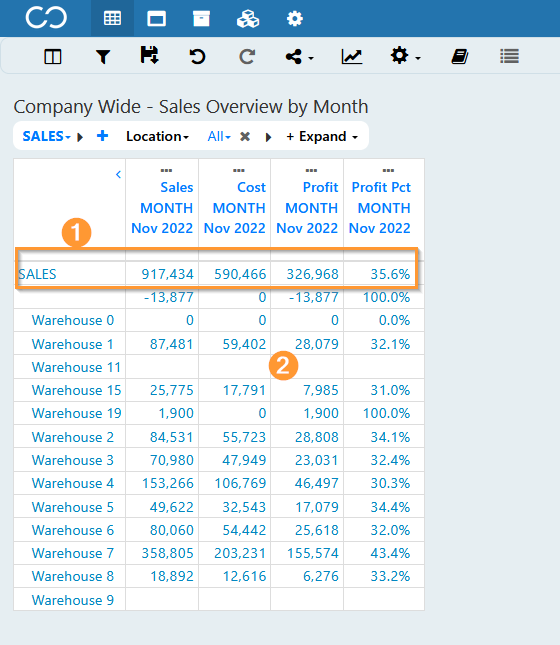This screenshot has height=645, width=560.
Task: Open the grid table view icon
Action: (x=112, y=19)
